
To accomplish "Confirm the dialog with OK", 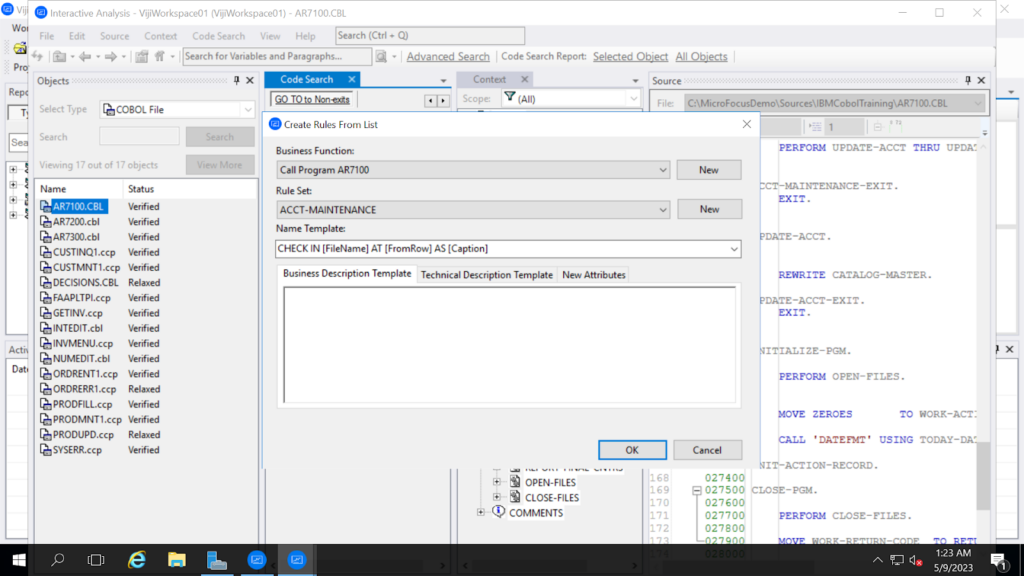I will (632, 450).
